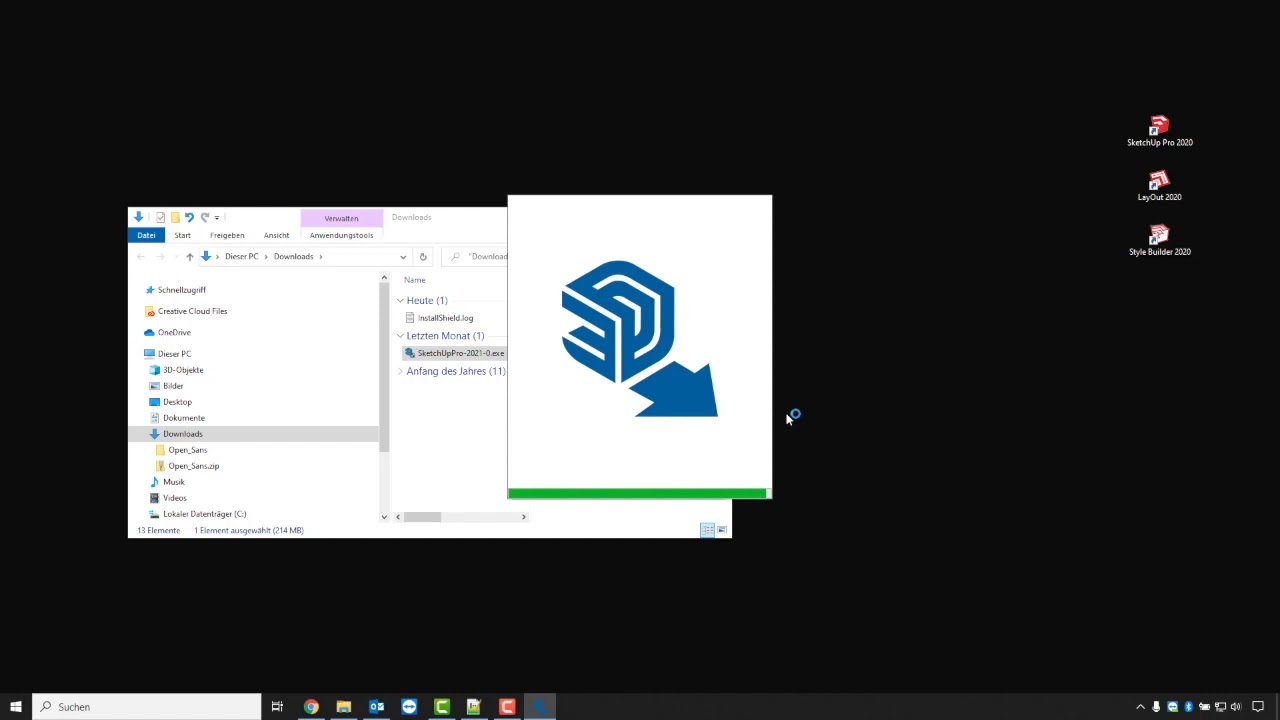Click the chevron after Downloads in address bar

(x=320, y=257)
